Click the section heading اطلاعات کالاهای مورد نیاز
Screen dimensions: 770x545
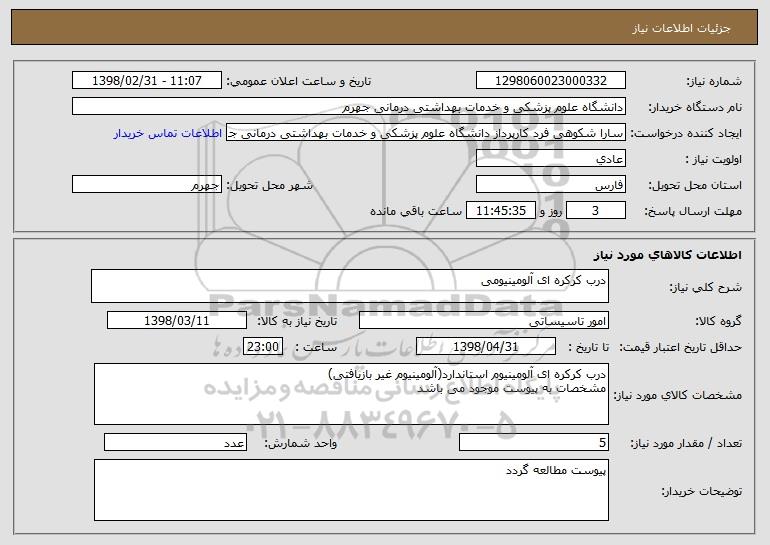(667, 255)
